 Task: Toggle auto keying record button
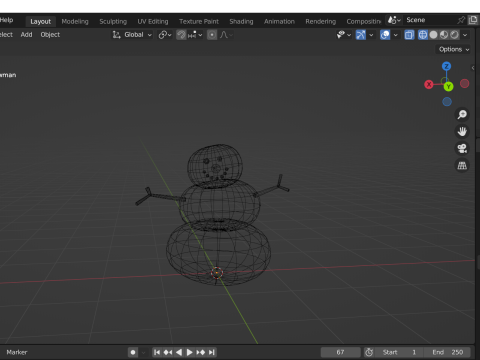(133, 352)
